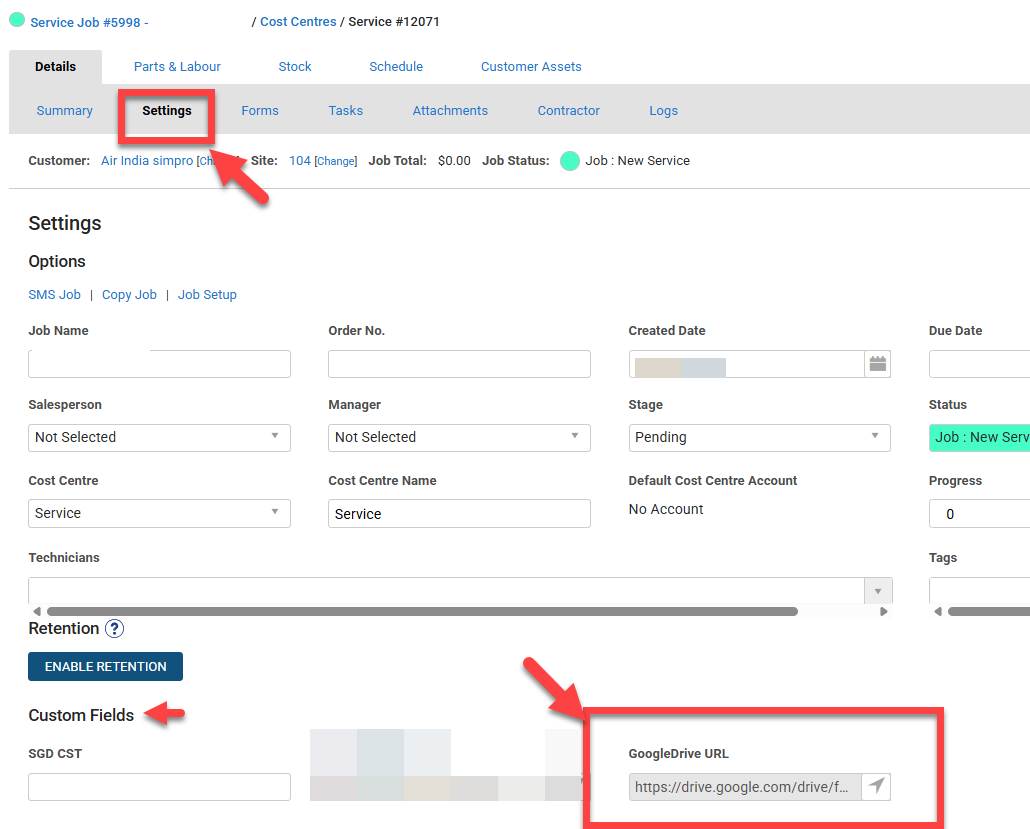Open the Customer Assets tab
The width and height of the screenshot is (1030, 829).
[x=531, y=67]
